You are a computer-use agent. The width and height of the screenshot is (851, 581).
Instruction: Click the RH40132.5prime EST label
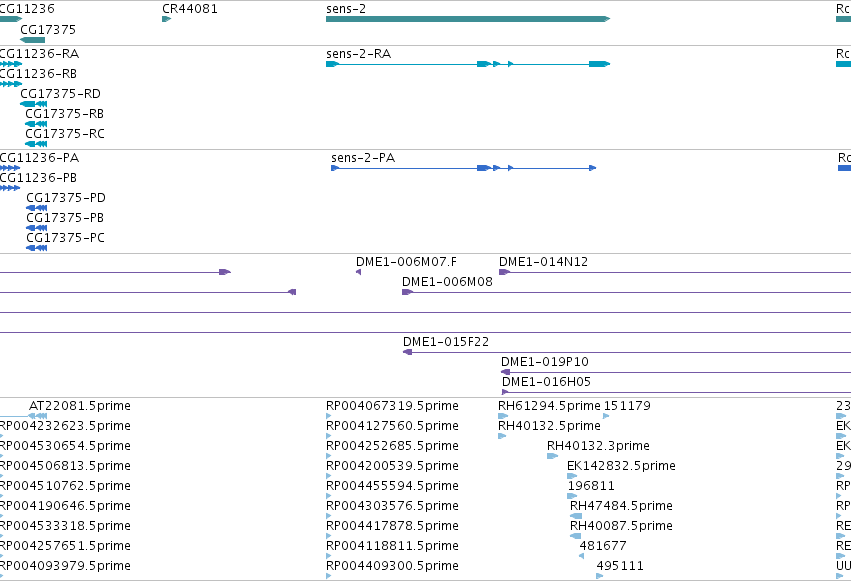point(549,426)
